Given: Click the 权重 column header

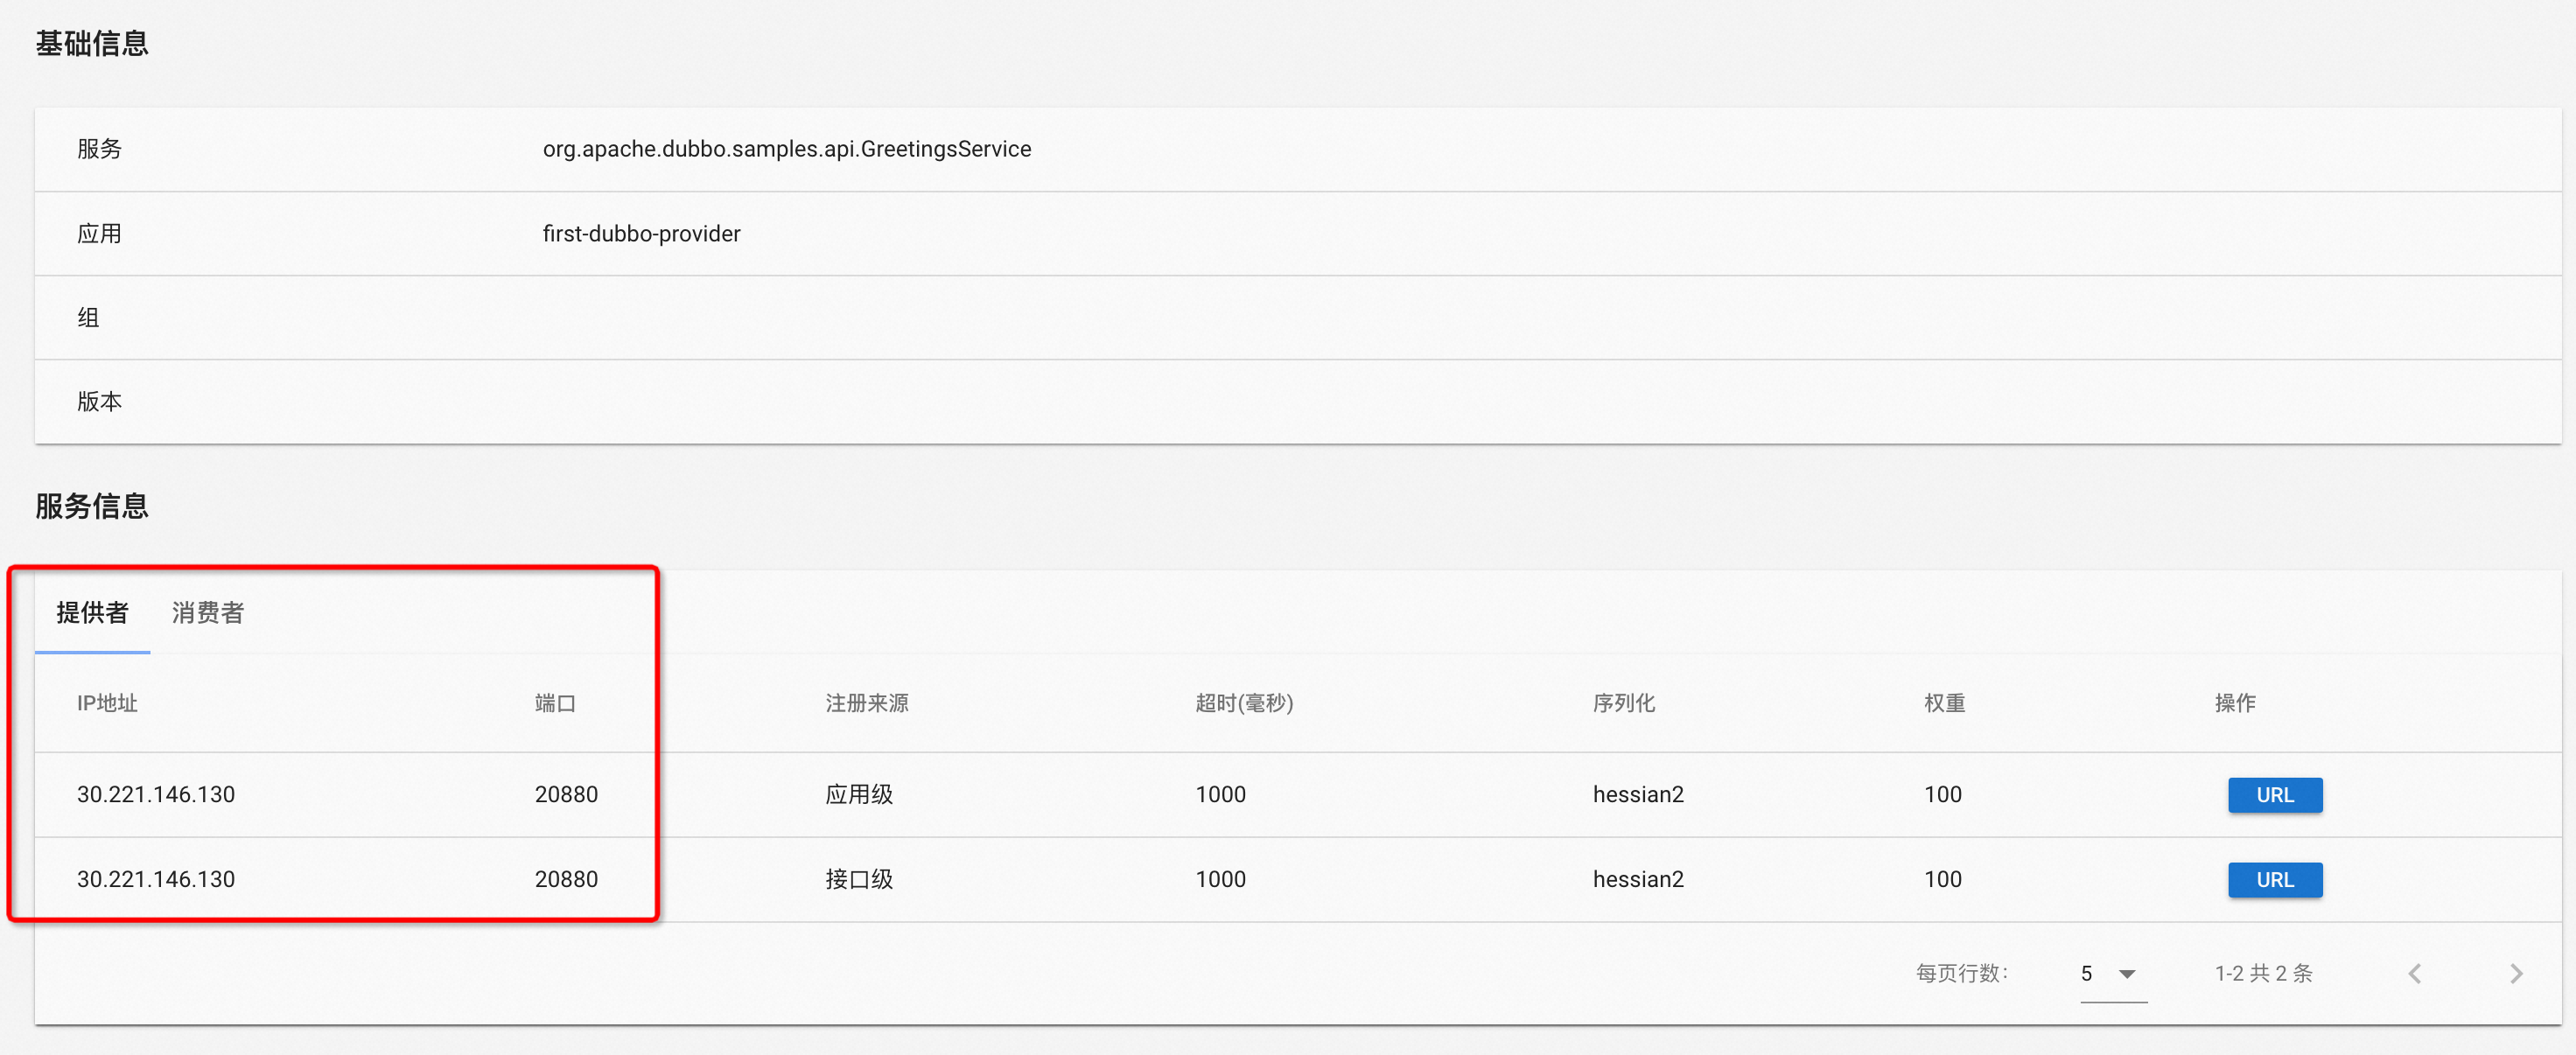Looking at the screenshot, I should pyautogui.click(x=1944, y=703).
